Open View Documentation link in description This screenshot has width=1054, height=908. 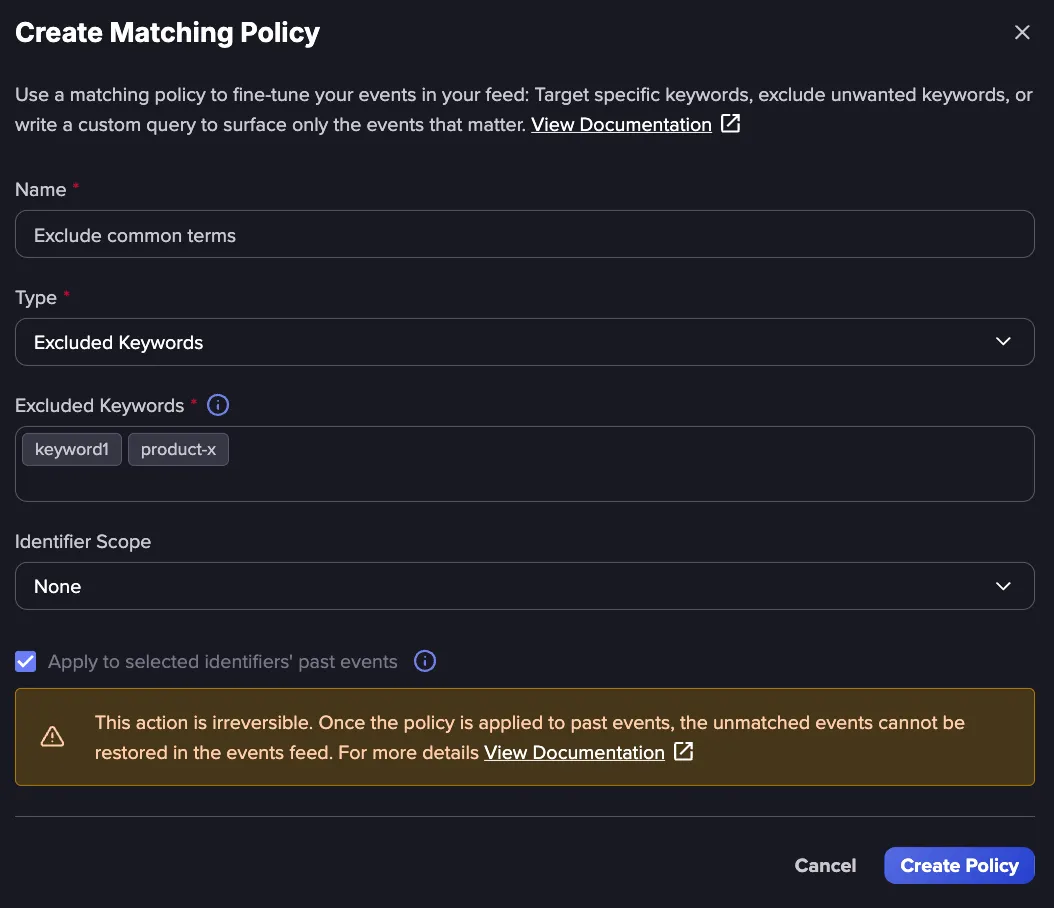pyautogui.click(x=621, y=124)
